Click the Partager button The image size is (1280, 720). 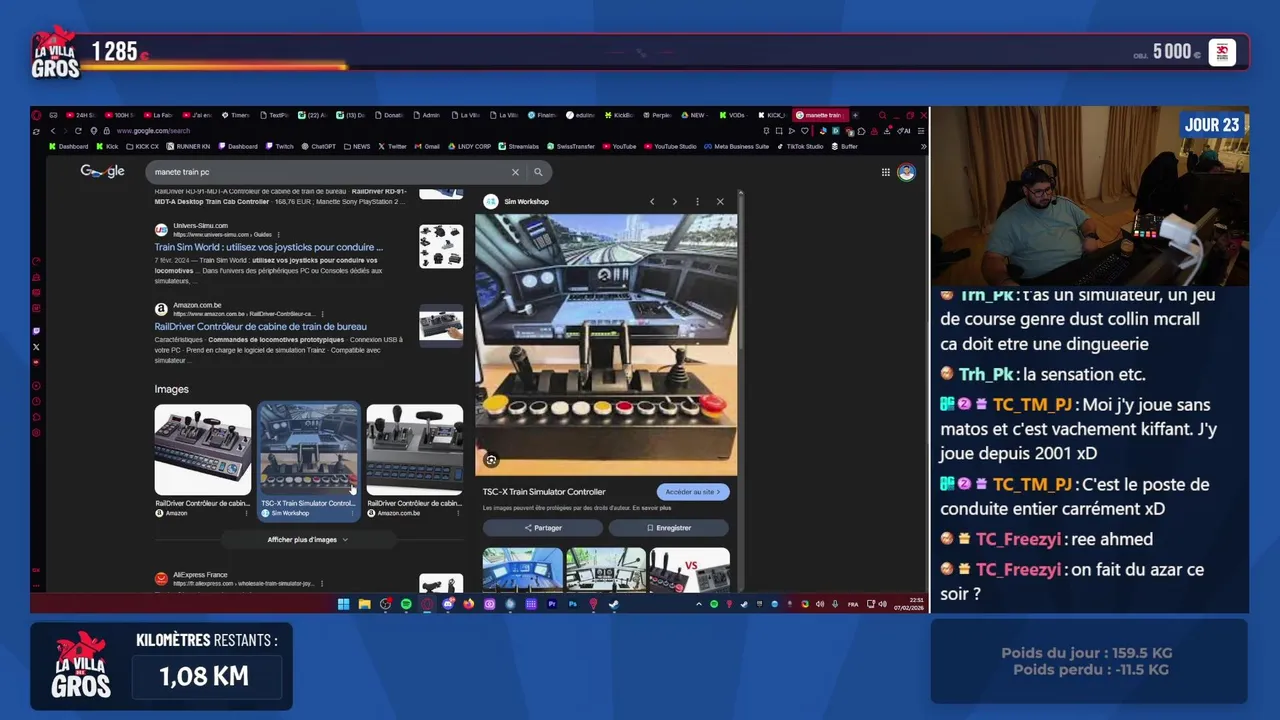point(542,528)
